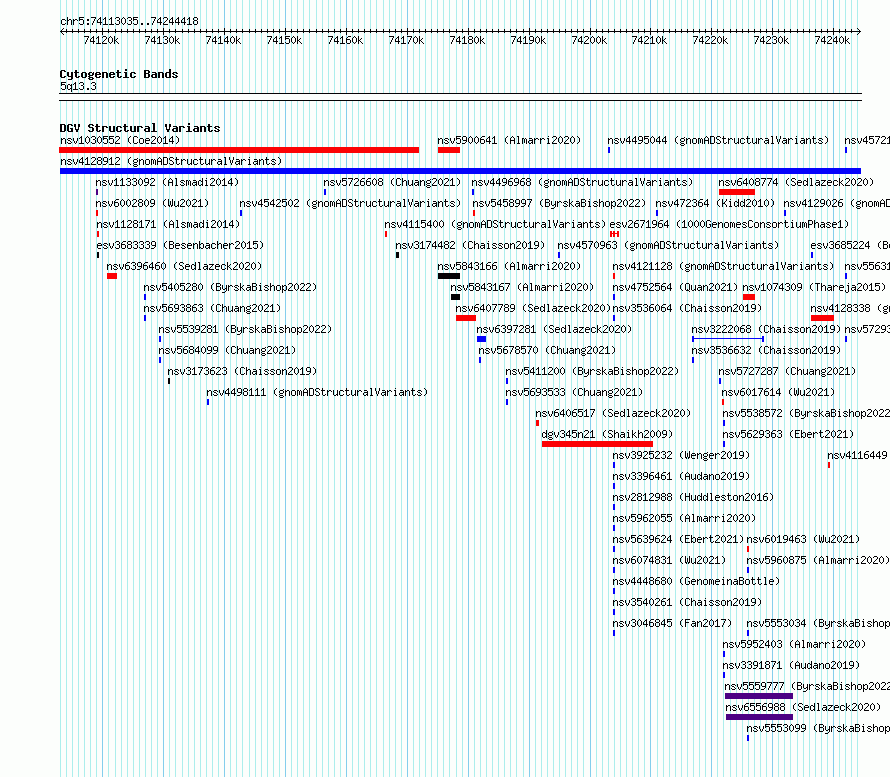890x777 pixels.
Task: Open the nsv6074831 (Wu2021) label
Action: pos(669,560)
